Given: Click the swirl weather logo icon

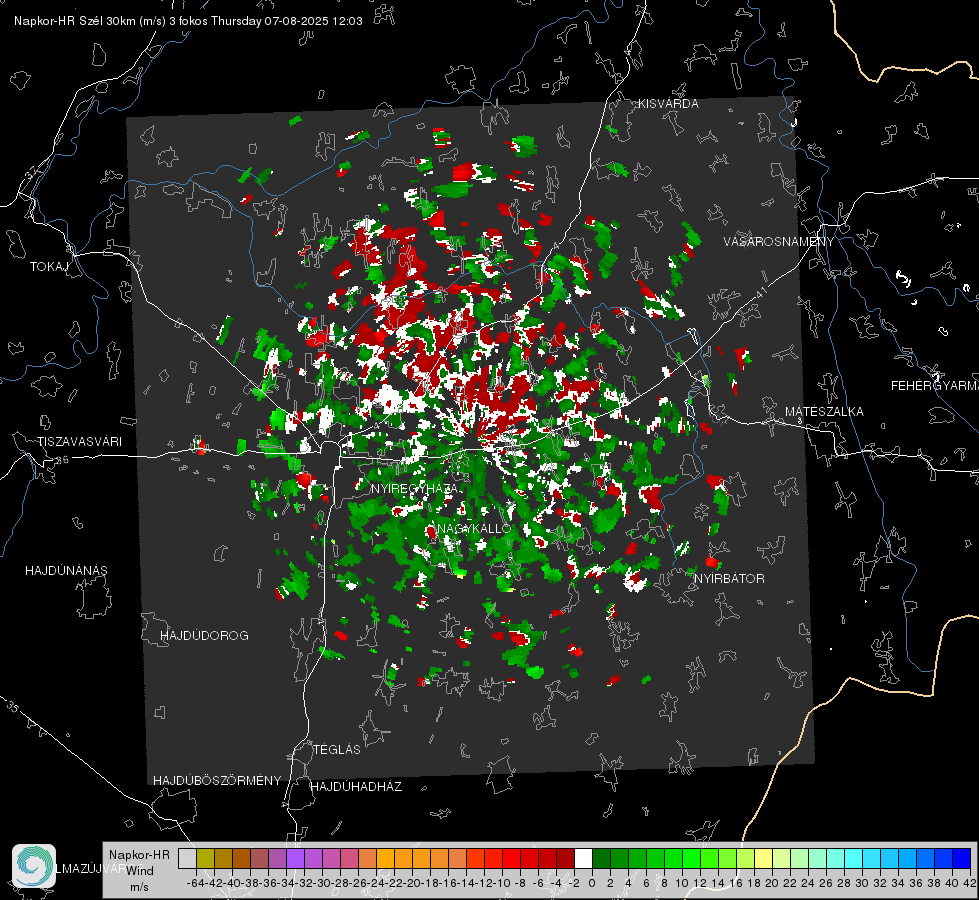Looking at the screenshot, I should [x=34, y=866].
